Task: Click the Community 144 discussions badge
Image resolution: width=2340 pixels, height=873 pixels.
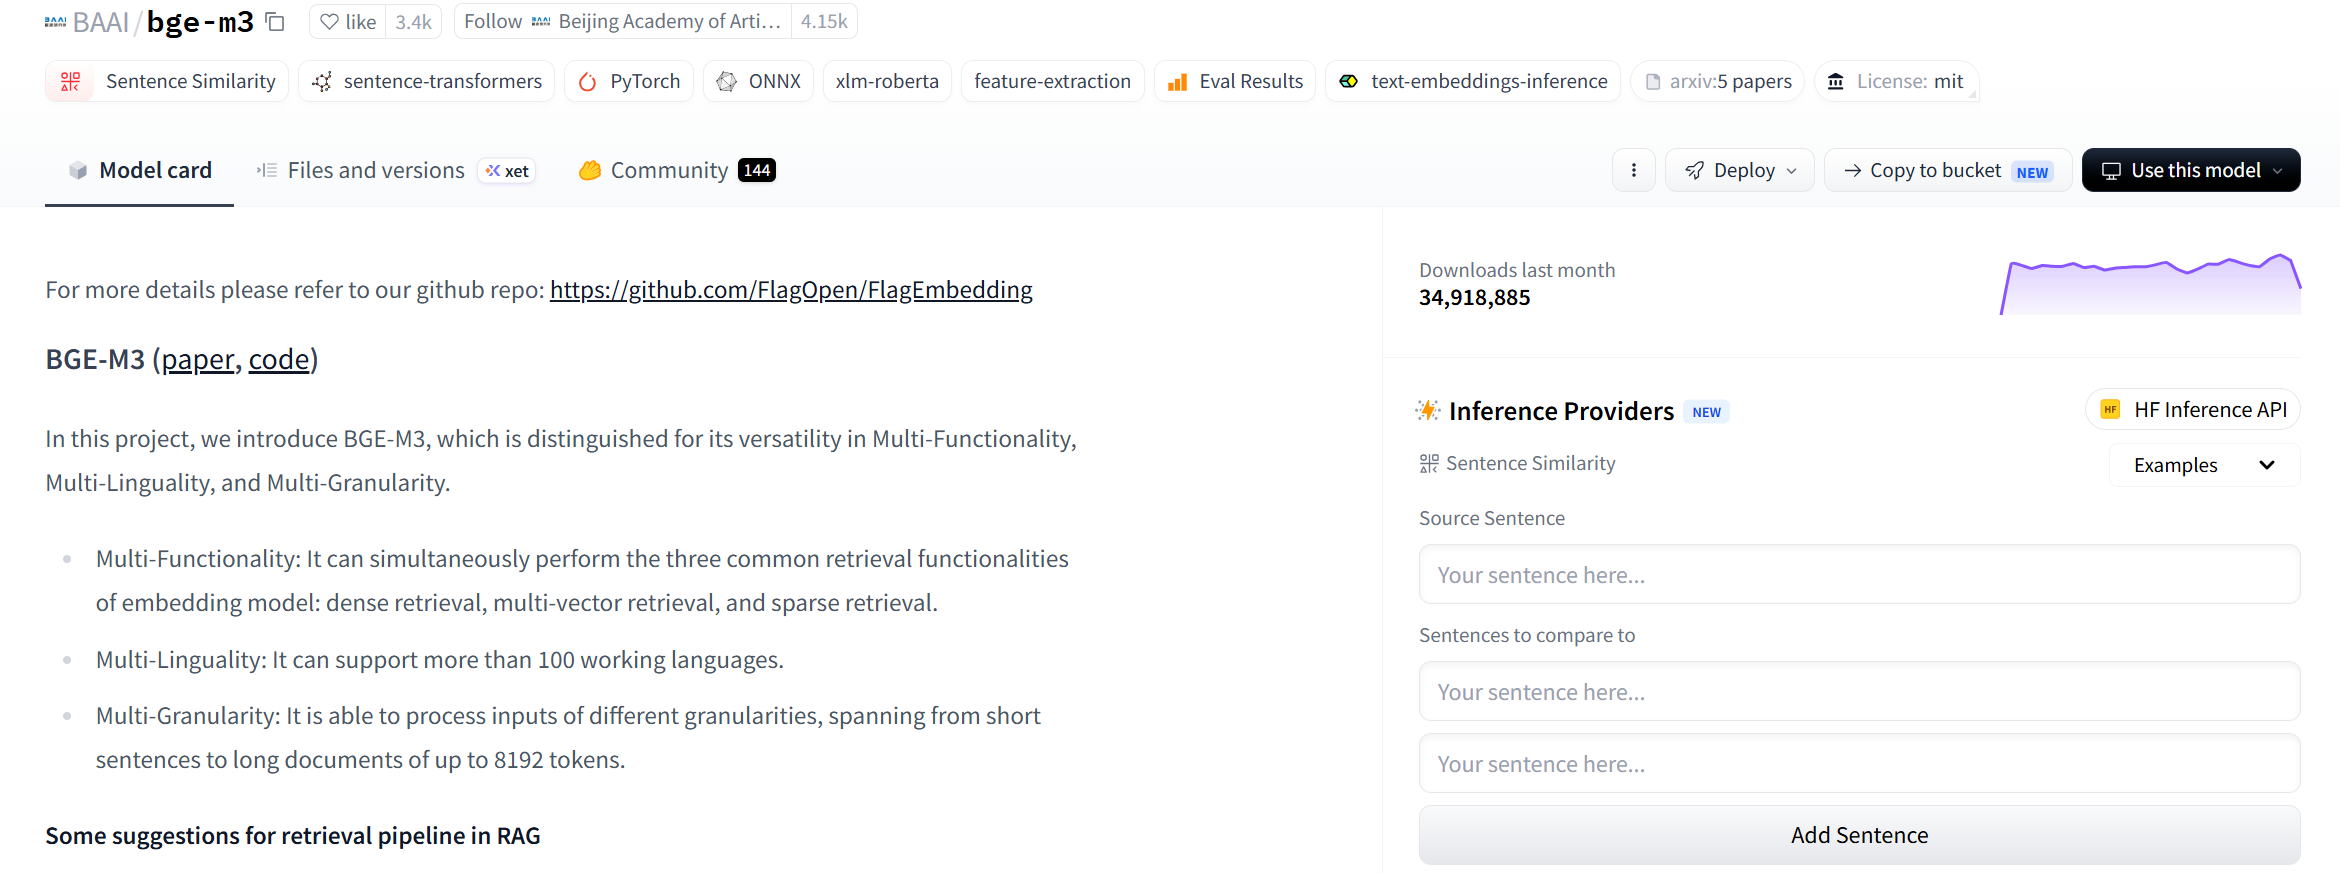Action: [757, 171]
